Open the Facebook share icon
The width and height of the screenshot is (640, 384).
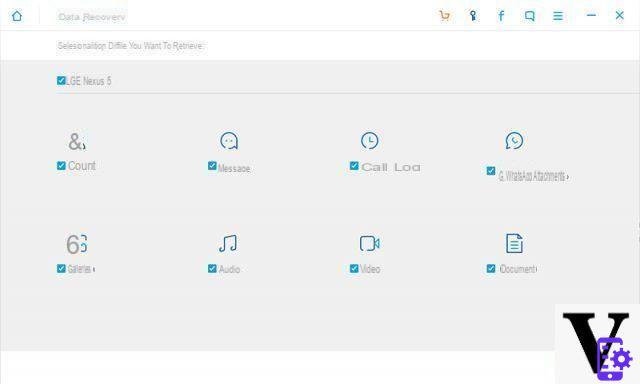(501, 16)
